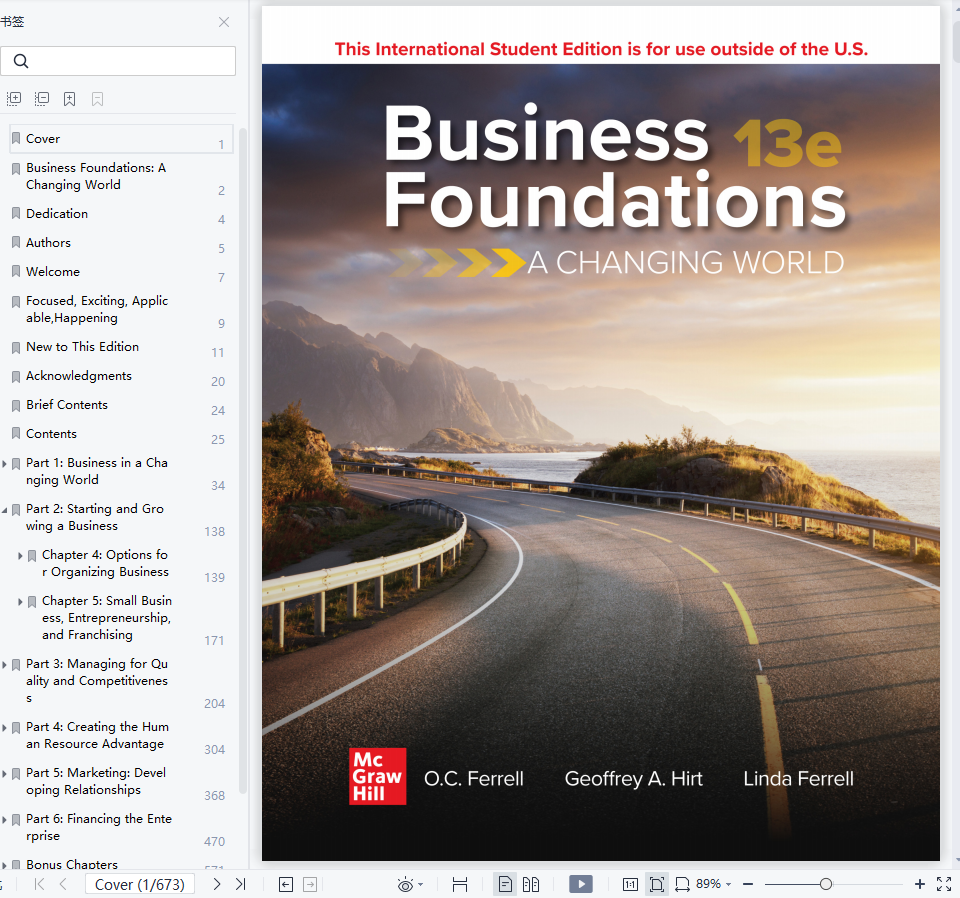The image size is (960, 898).
Task: Zoom in with the plus button
Action: tap(920, 884)
